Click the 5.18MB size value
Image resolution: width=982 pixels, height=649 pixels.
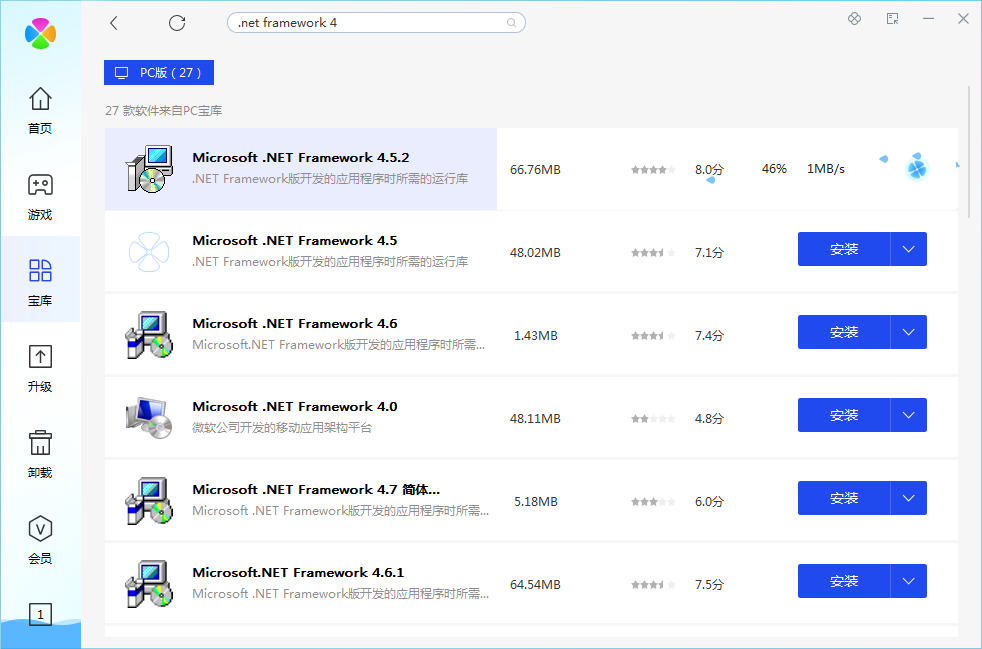coord(535,502)
